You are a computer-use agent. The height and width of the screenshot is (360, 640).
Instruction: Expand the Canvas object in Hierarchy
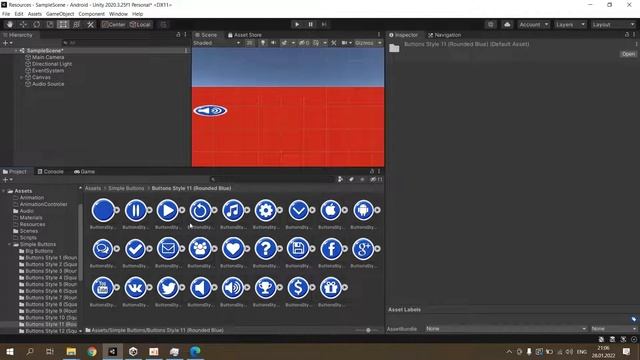22,78
